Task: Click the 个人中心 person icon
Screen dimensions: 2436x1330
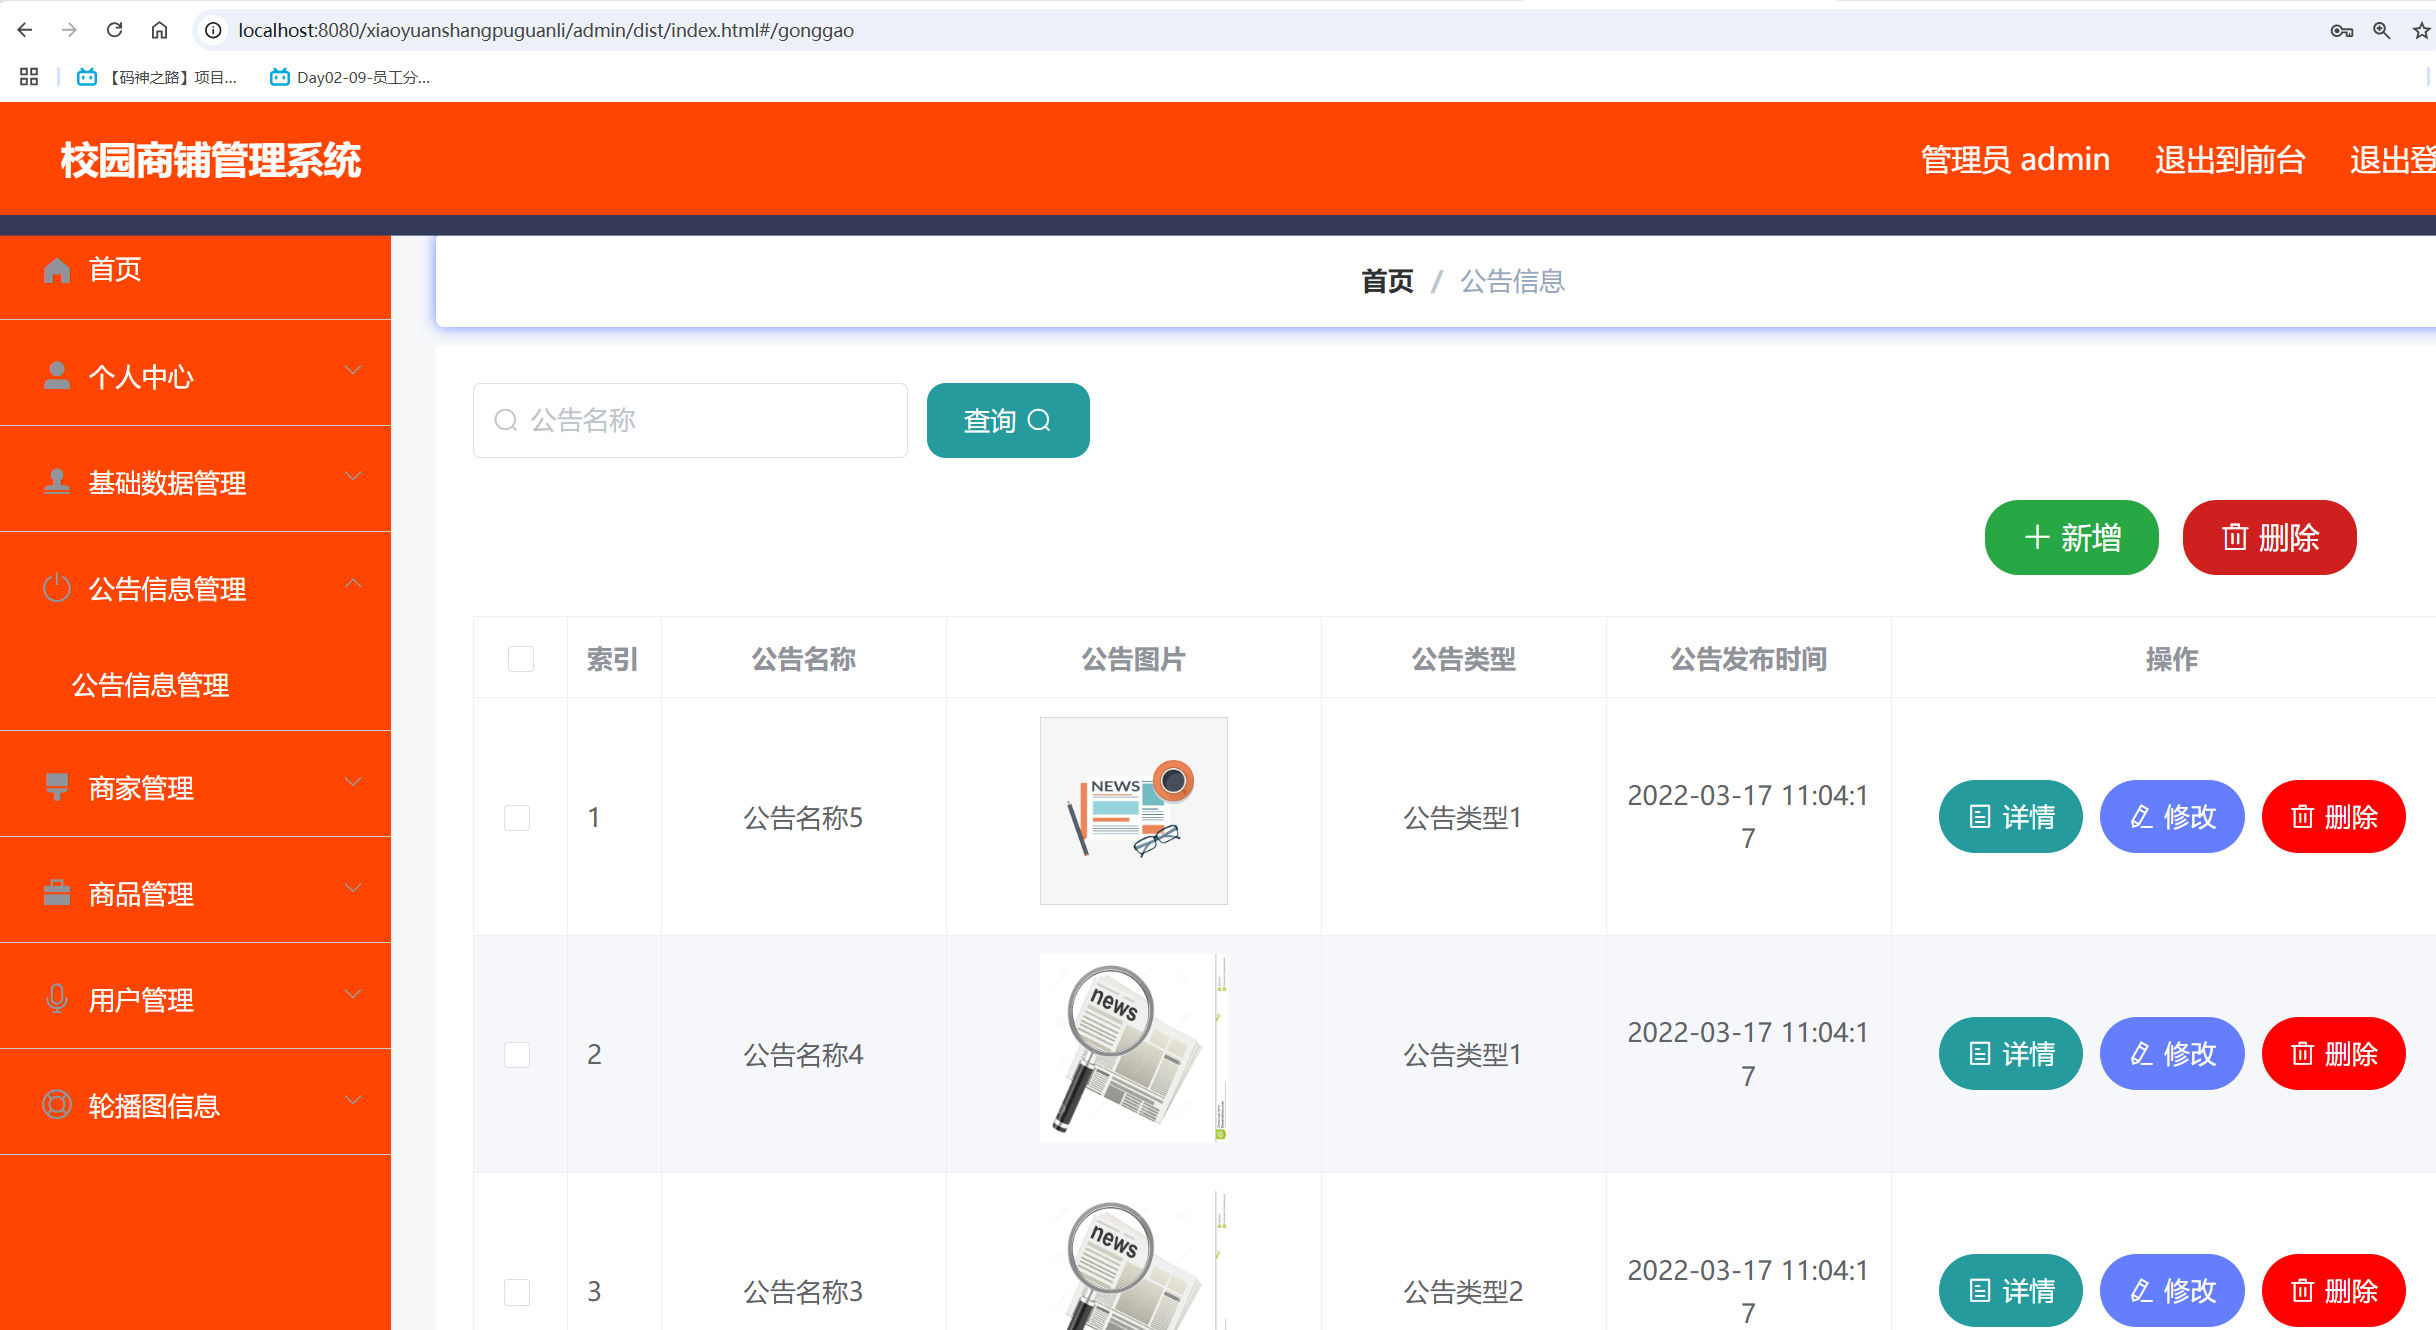Action: [56, 375]
